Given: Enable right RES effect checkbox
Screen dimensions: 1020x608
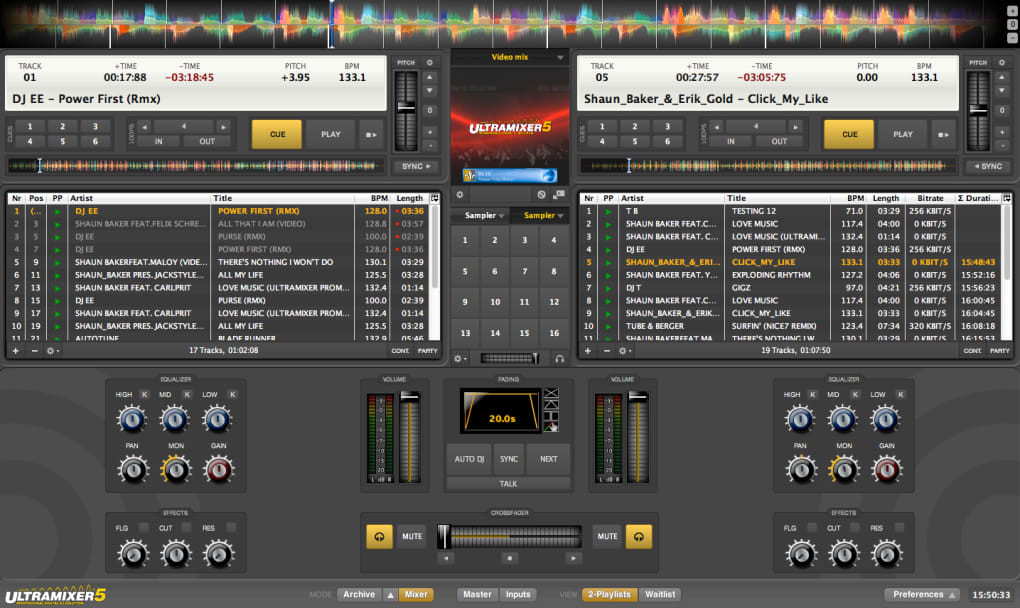Looking at the screenshot, I should coord(899,527).
